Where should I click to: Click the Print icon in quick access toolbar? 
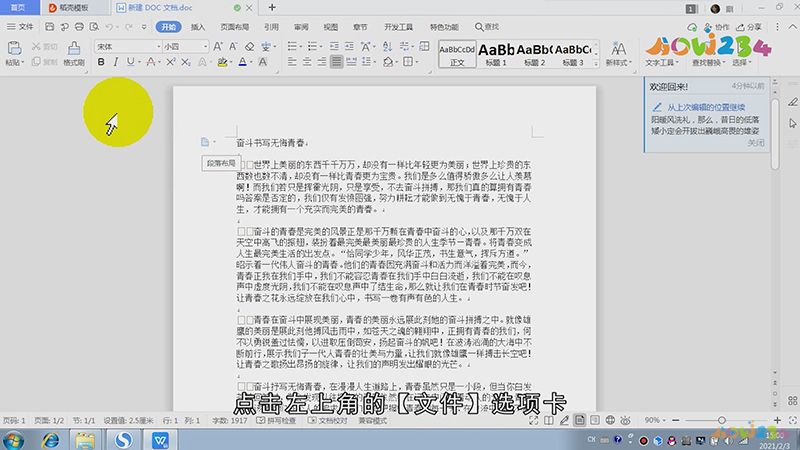point(79,27)
